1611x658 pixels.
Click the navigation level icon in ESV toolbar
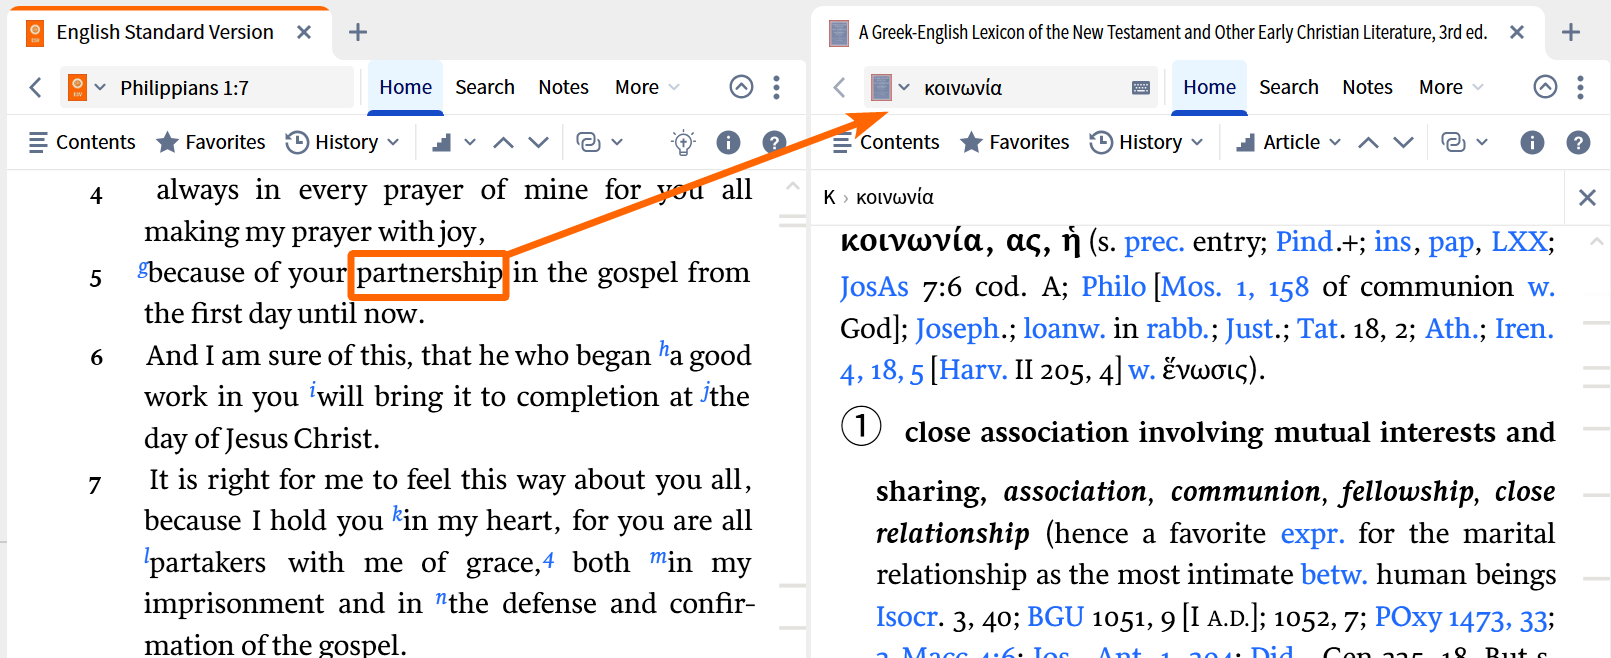coord(441,143)
